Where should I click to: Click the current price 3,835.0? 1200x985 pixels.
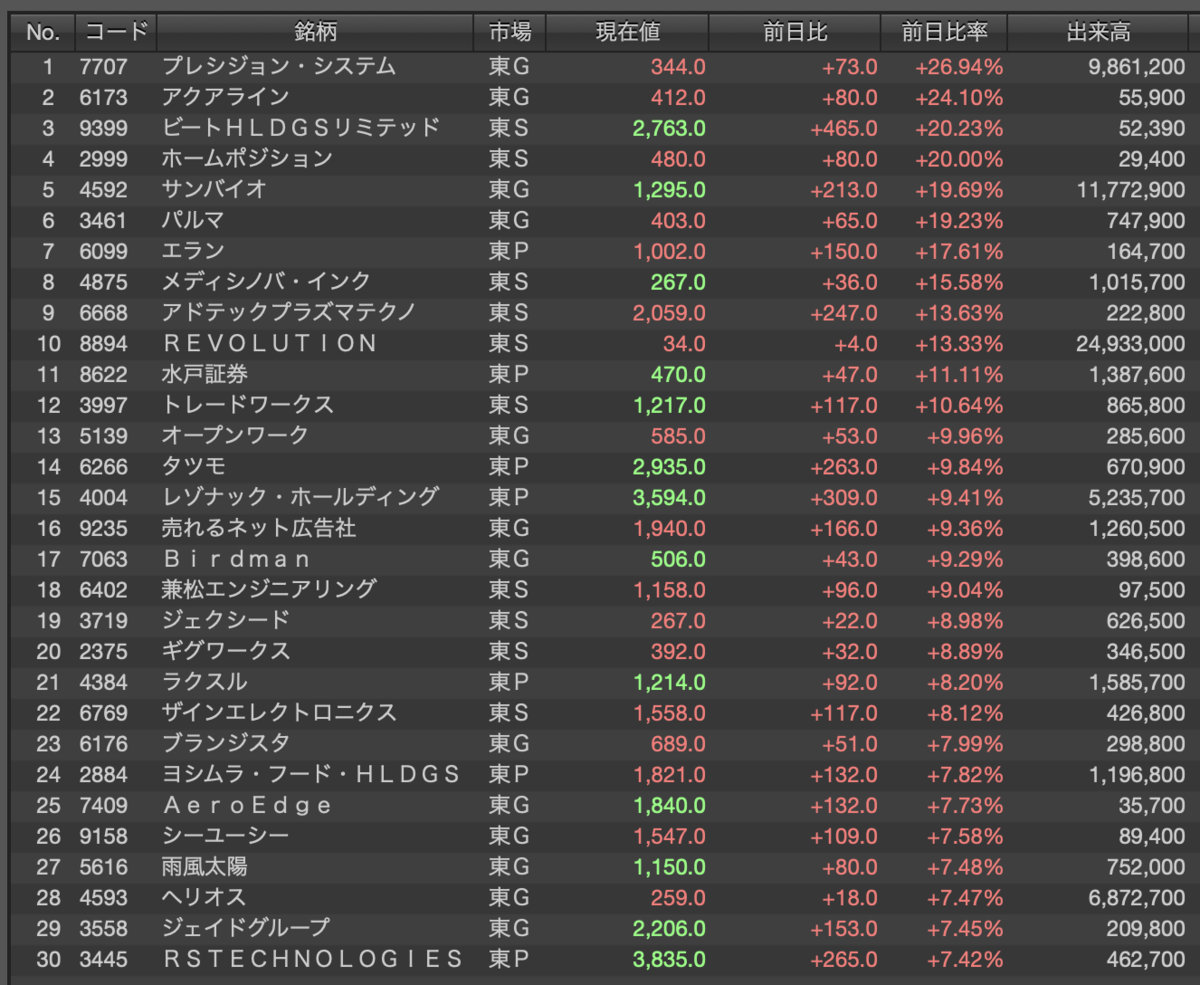pos(669,960)
